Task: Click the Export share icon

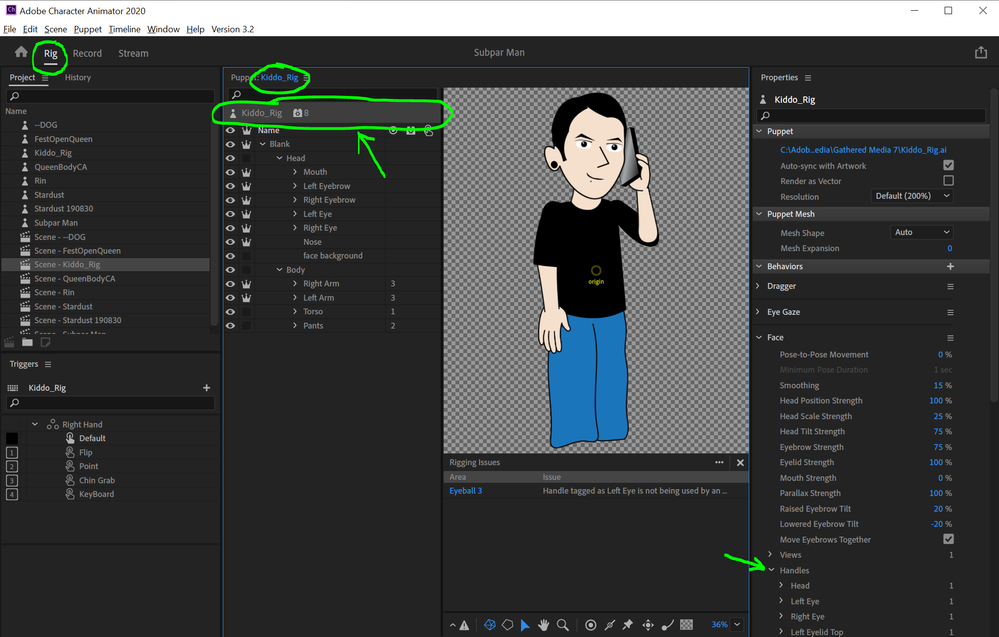Action: pos(980,53)
